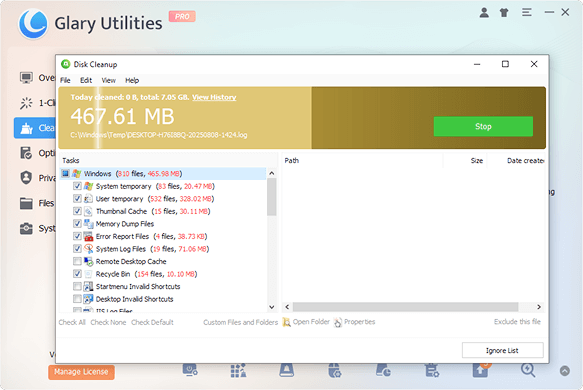Click file list scroll right arrow
This screenshot has height=390, width=583.
point(539,307)
